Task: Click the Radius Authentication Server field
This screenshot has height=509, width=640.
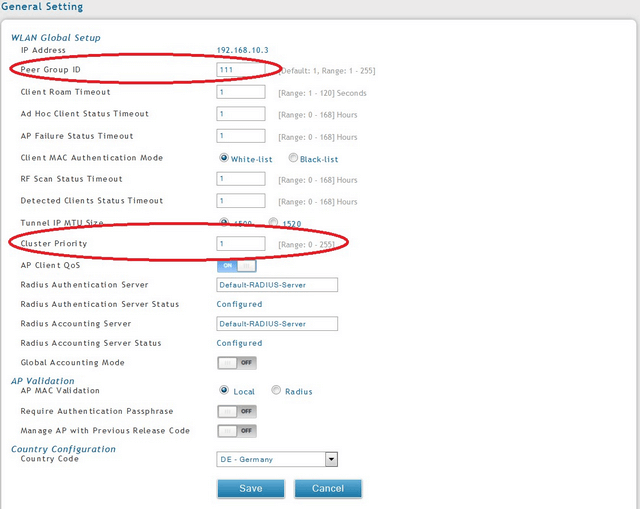Action: click(x=277, y=285)
